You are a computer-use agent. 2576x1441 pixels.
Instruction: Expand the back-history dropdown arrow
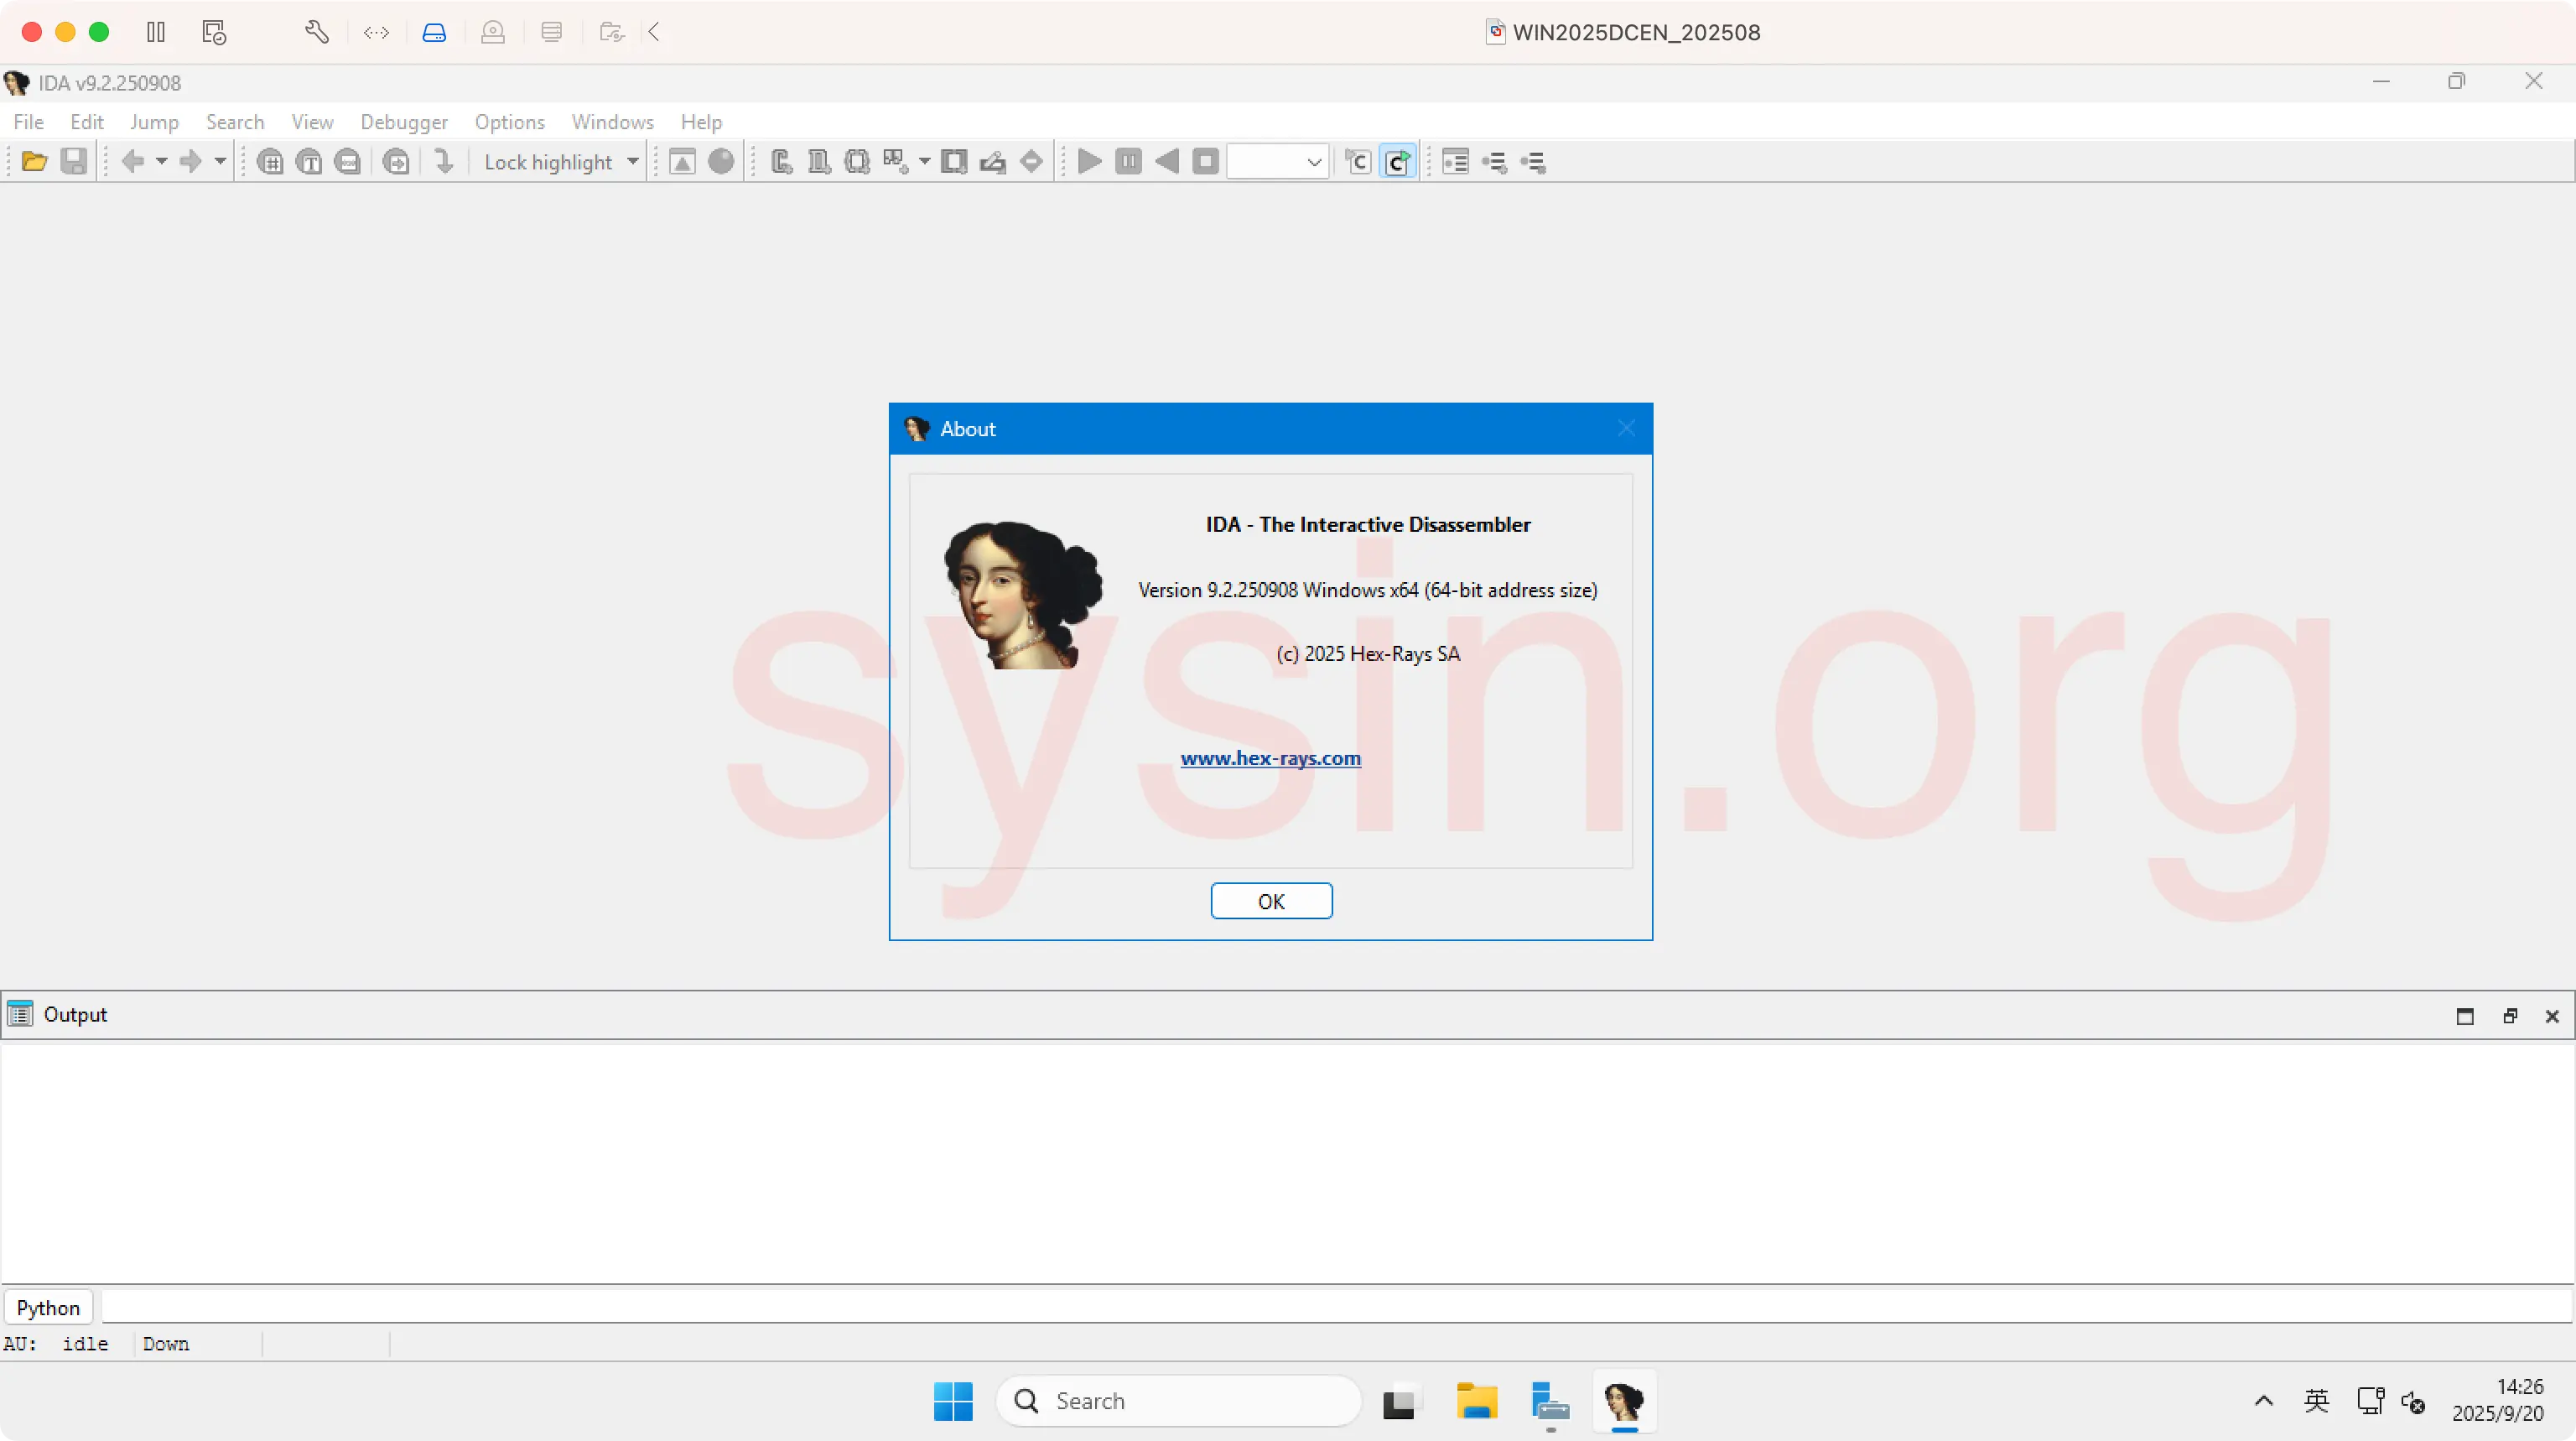pos(161,162)
